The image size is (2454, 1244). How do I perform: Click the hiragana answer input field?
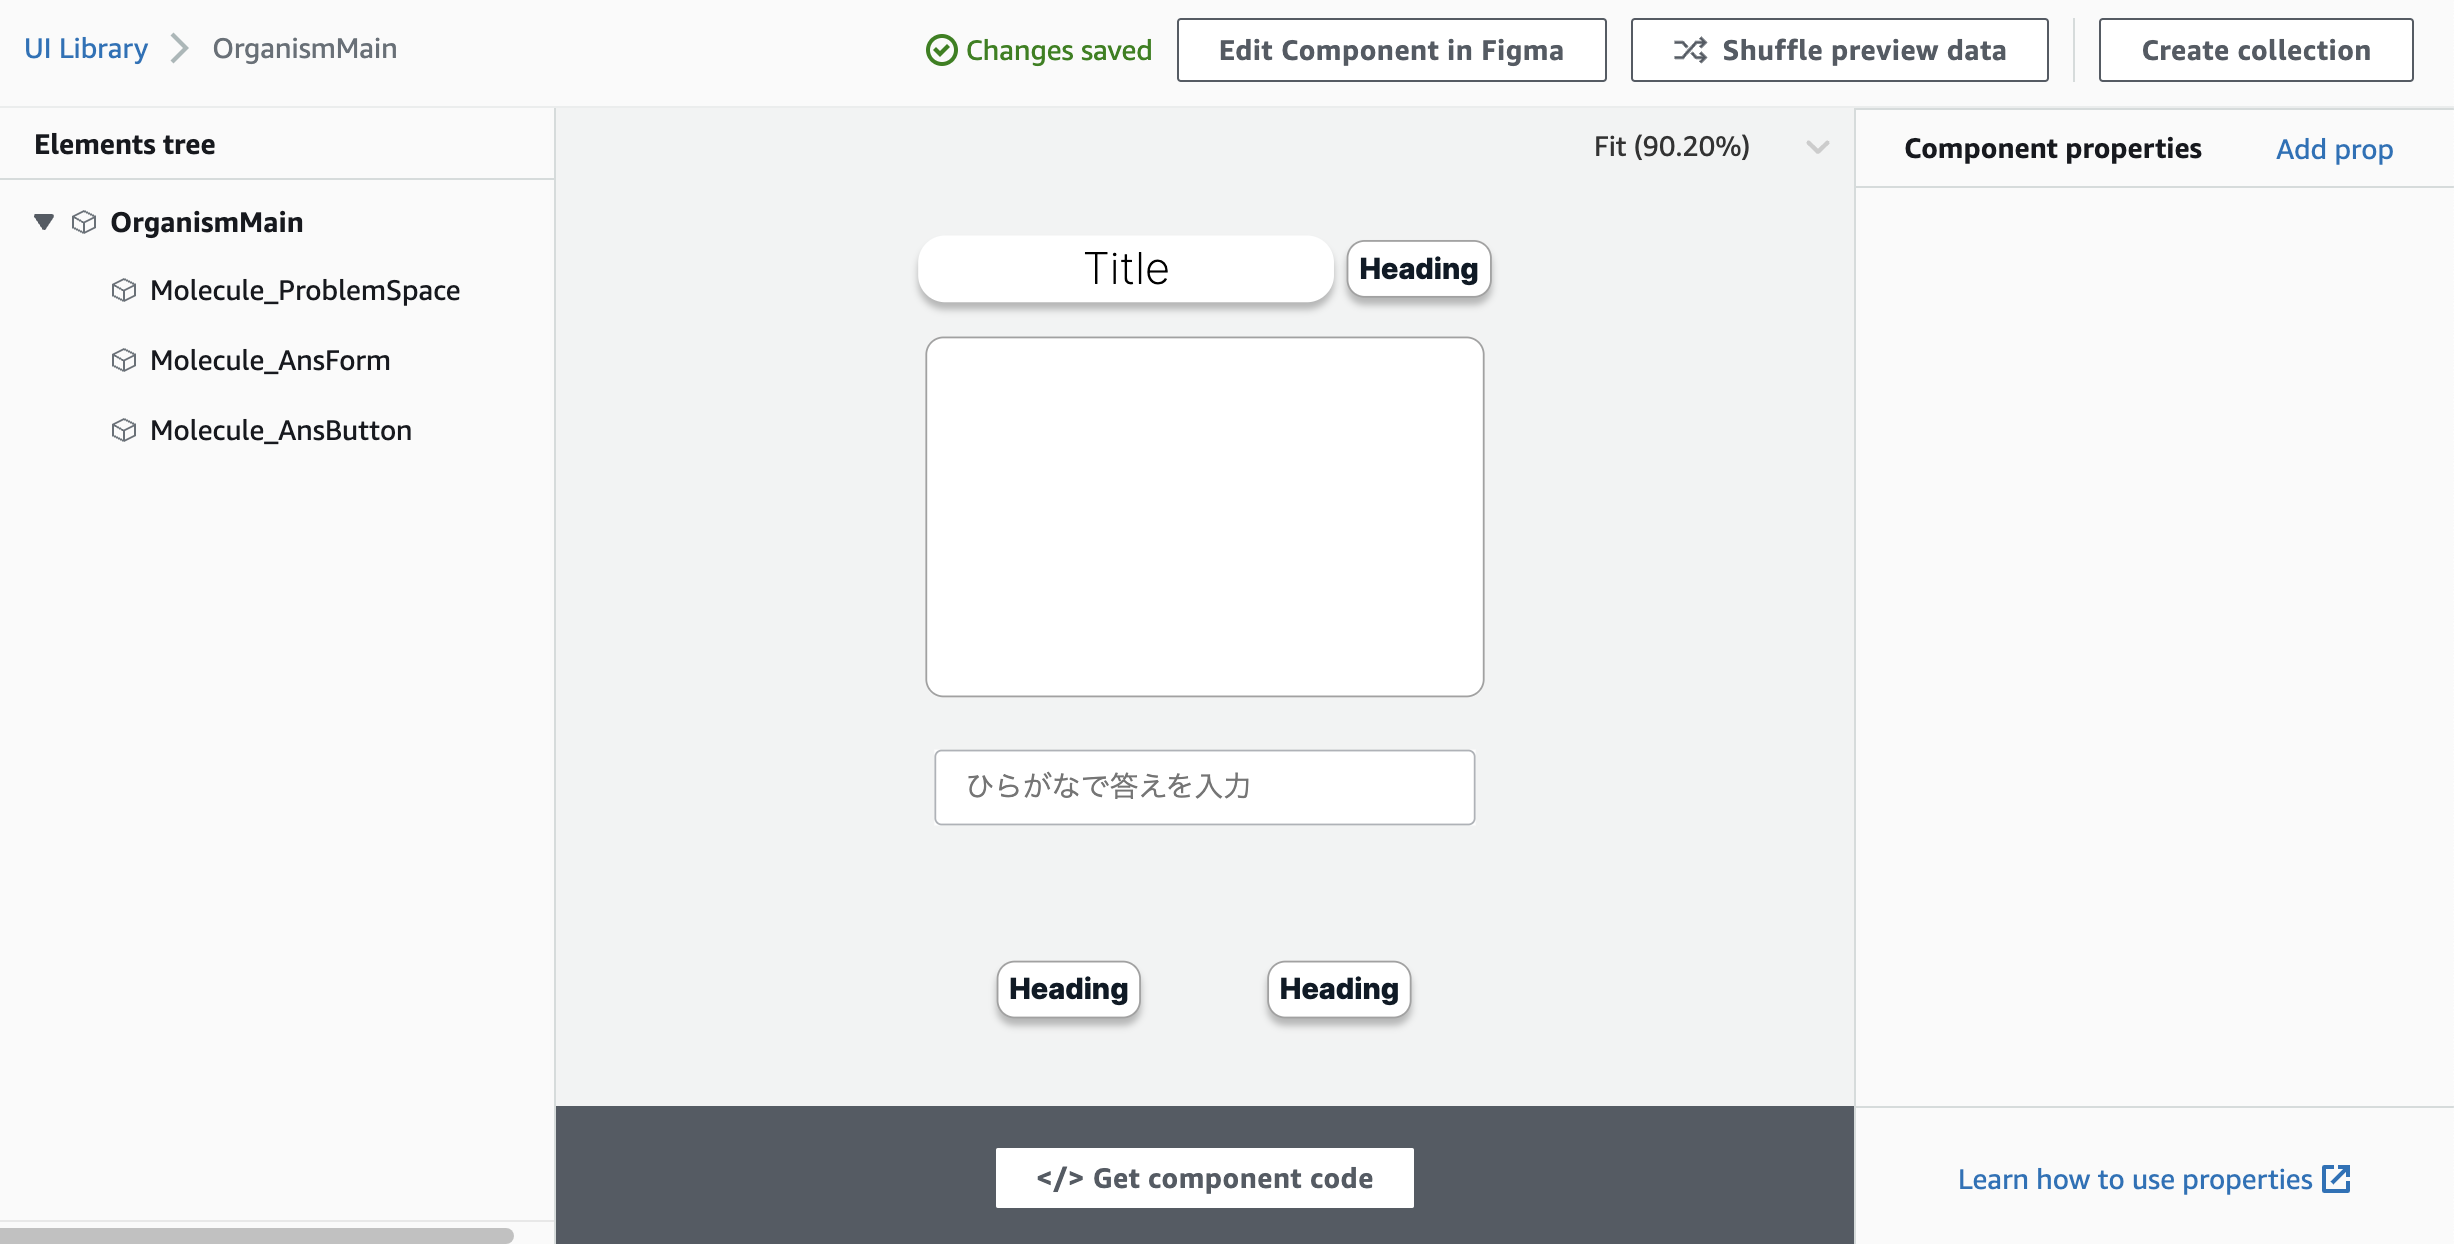(1203, 787)
